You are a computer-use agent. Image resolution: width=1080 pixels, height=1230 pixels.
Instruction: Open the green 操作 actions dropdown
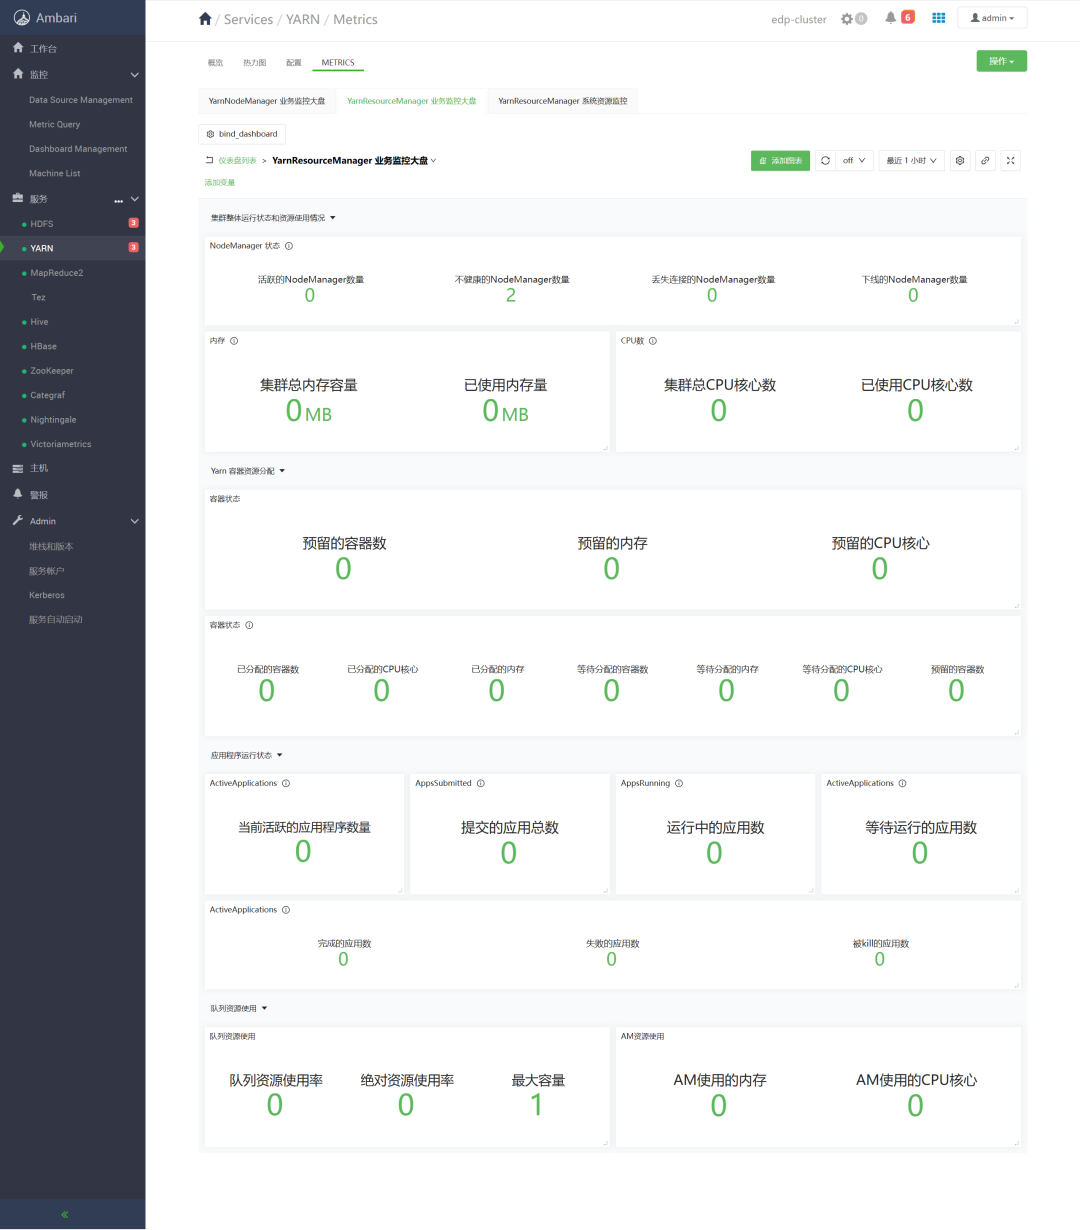pyautogui.click(x=1001, y=61)
